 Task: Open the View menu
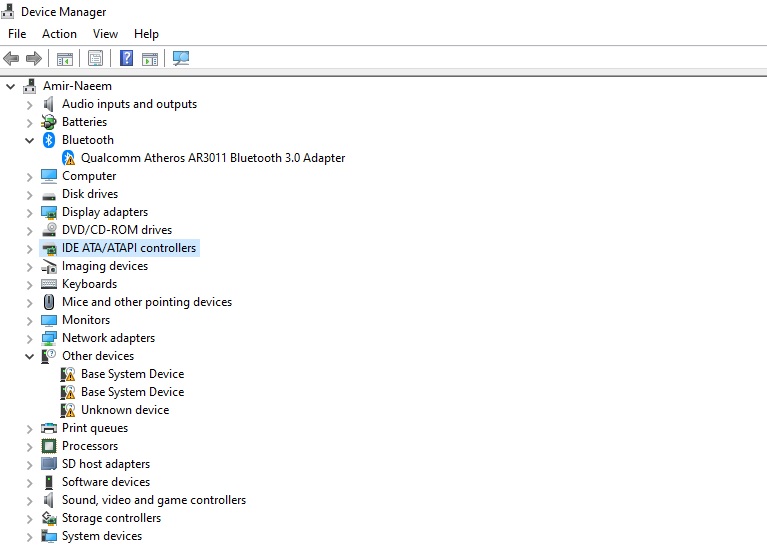[x=105, y=34]
